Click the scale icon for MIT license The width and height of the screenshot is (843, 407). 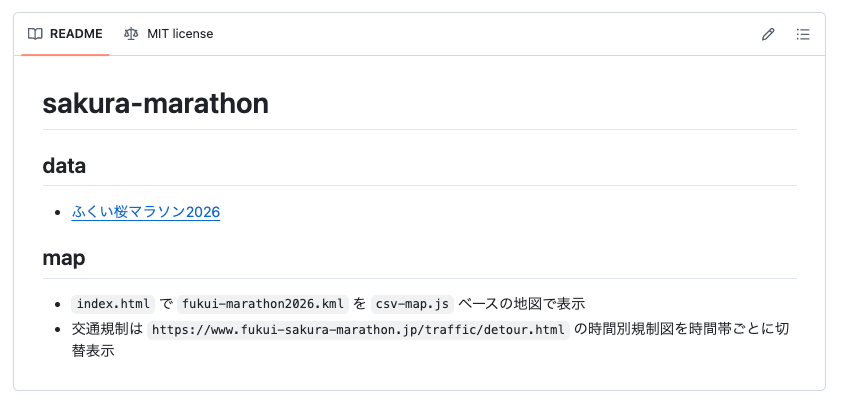click(131, 34)
